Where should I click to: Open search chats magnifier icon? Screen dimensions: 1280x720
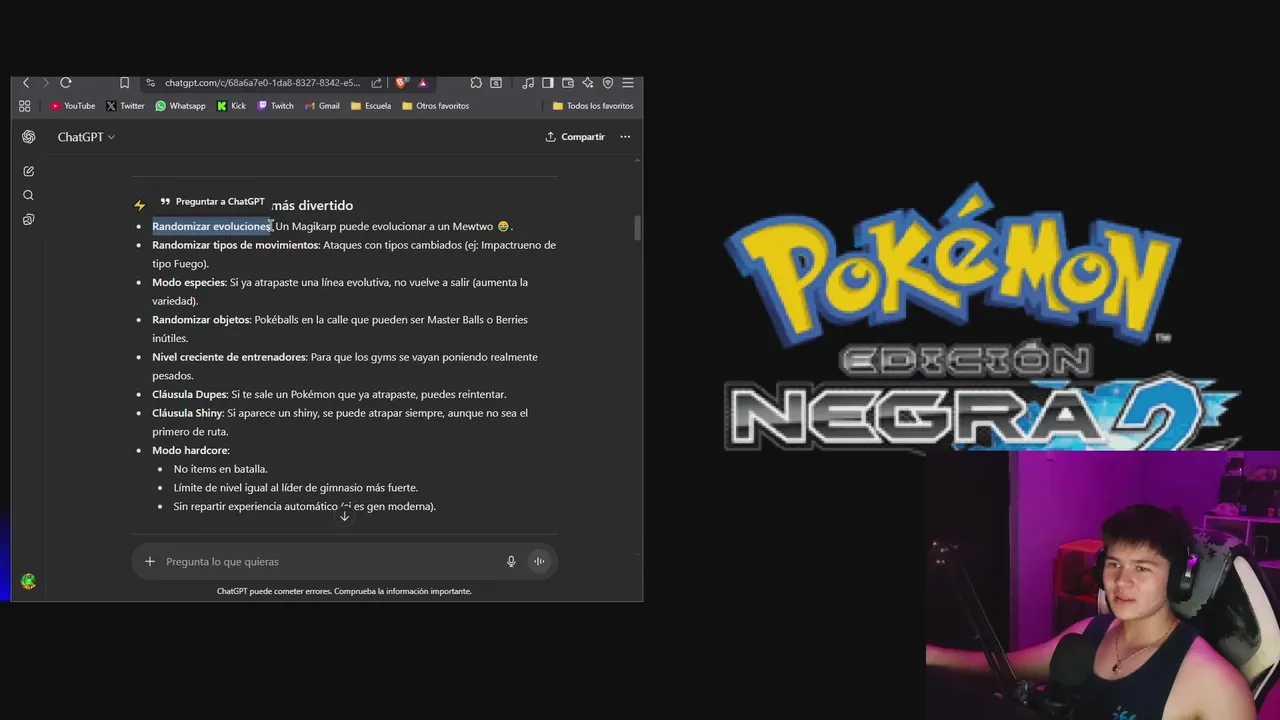pyautogui.click(x=28, y=195)
